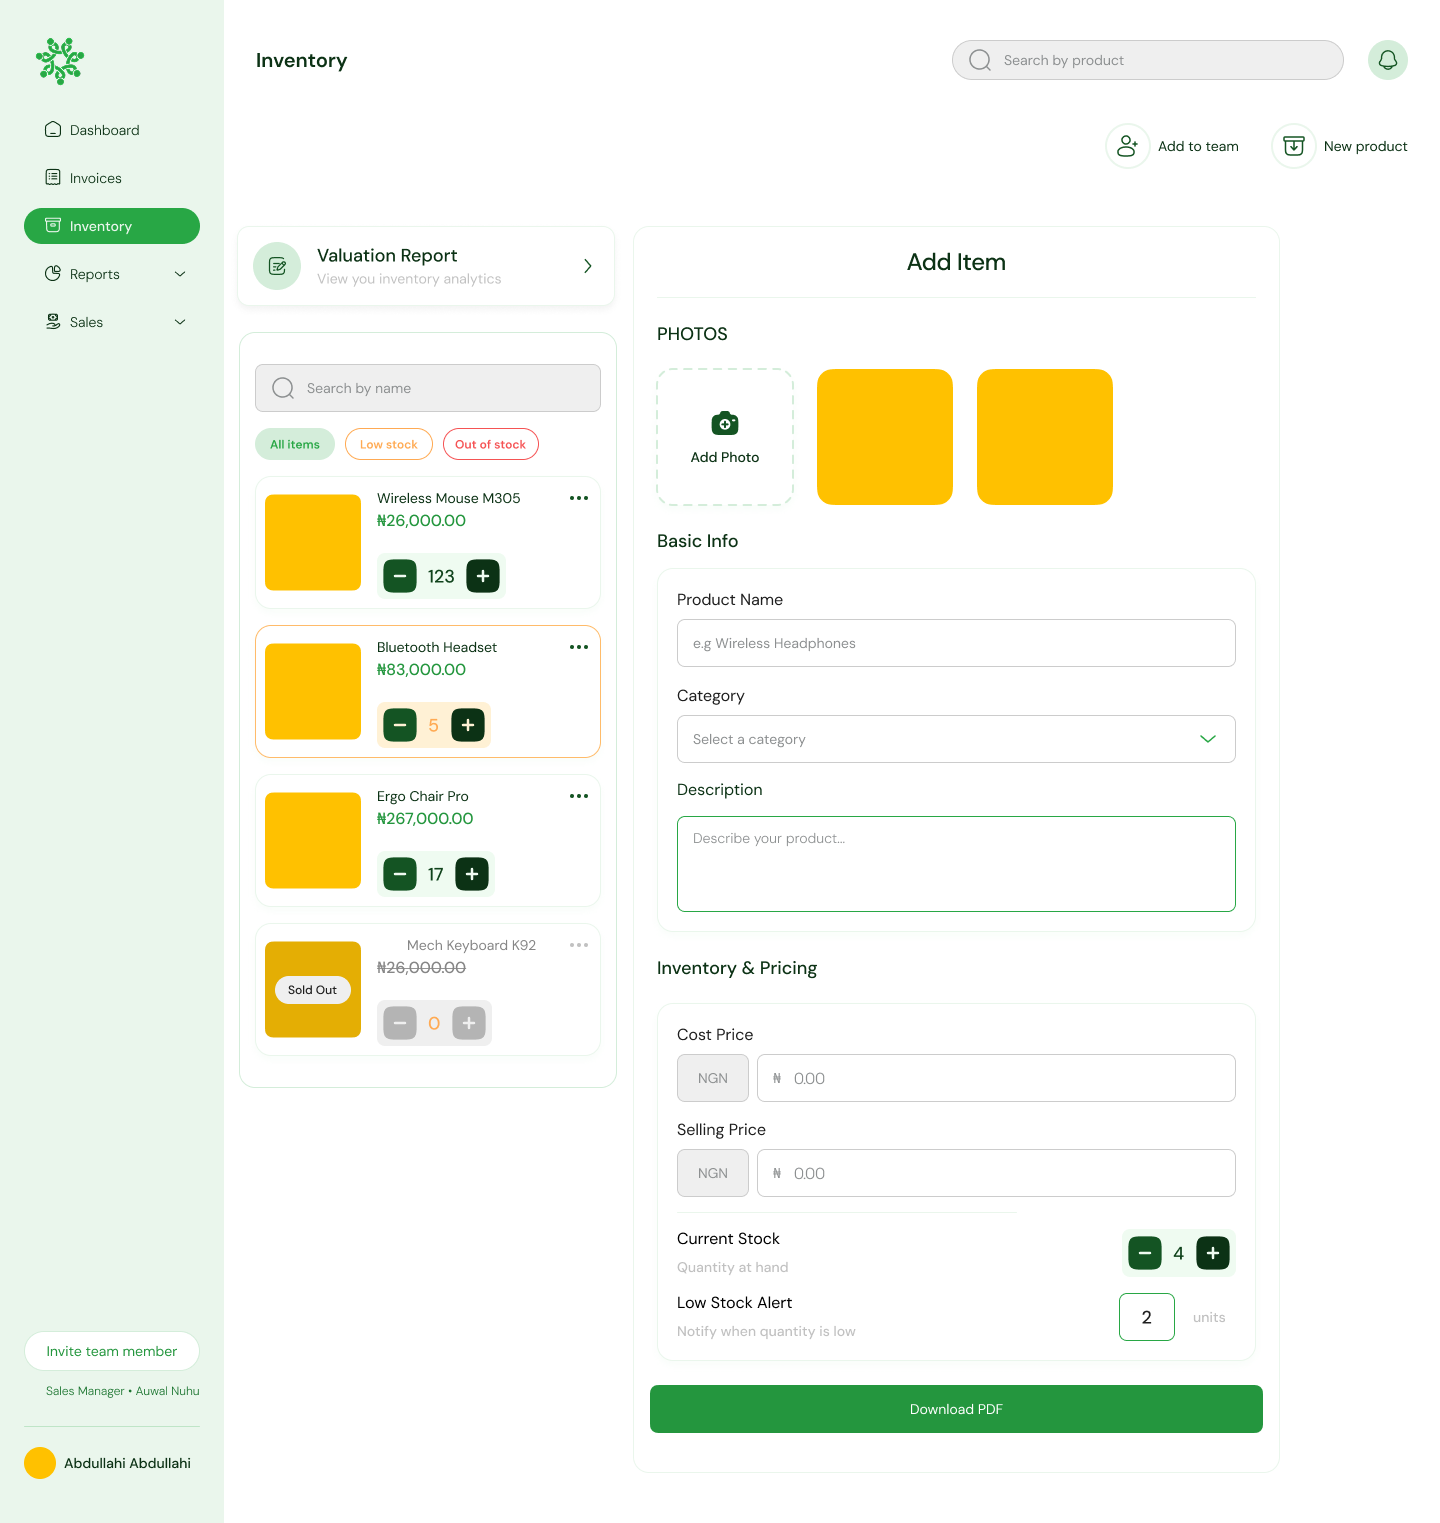Viewport: 1440px width, 1523px height.
Task: Increase Current Stock quantity
Action: tap(1213, 1253)
